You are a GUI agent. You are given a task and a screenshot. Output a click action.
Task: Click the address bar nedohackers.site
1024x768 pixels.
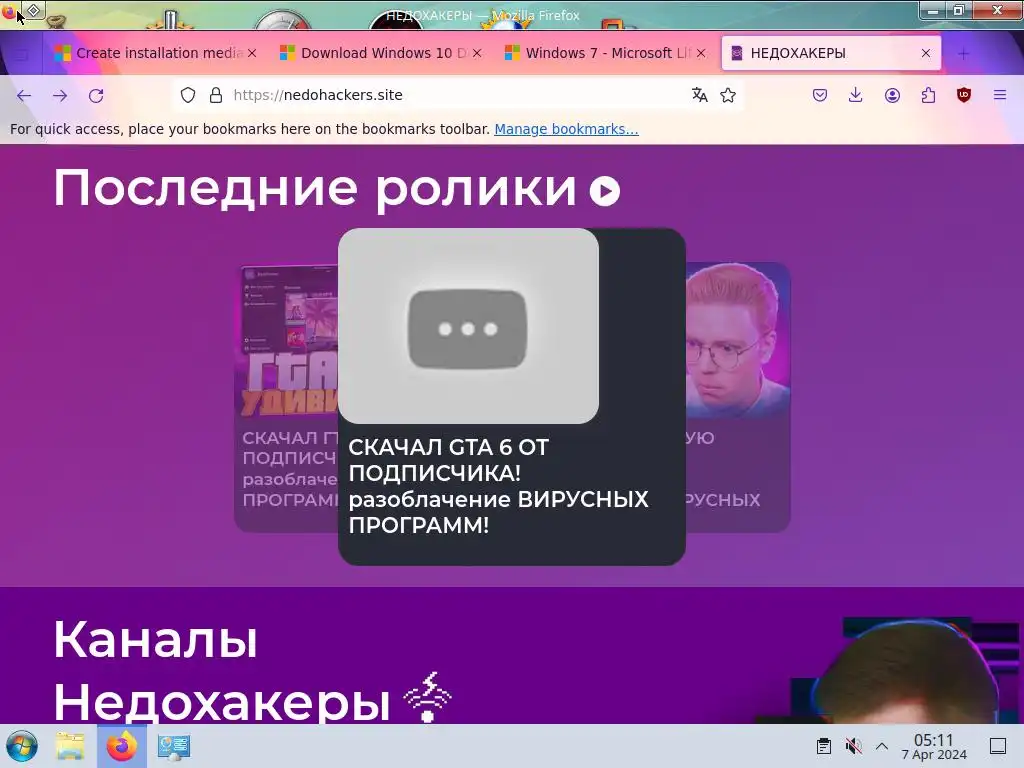(x=457, y=95)
